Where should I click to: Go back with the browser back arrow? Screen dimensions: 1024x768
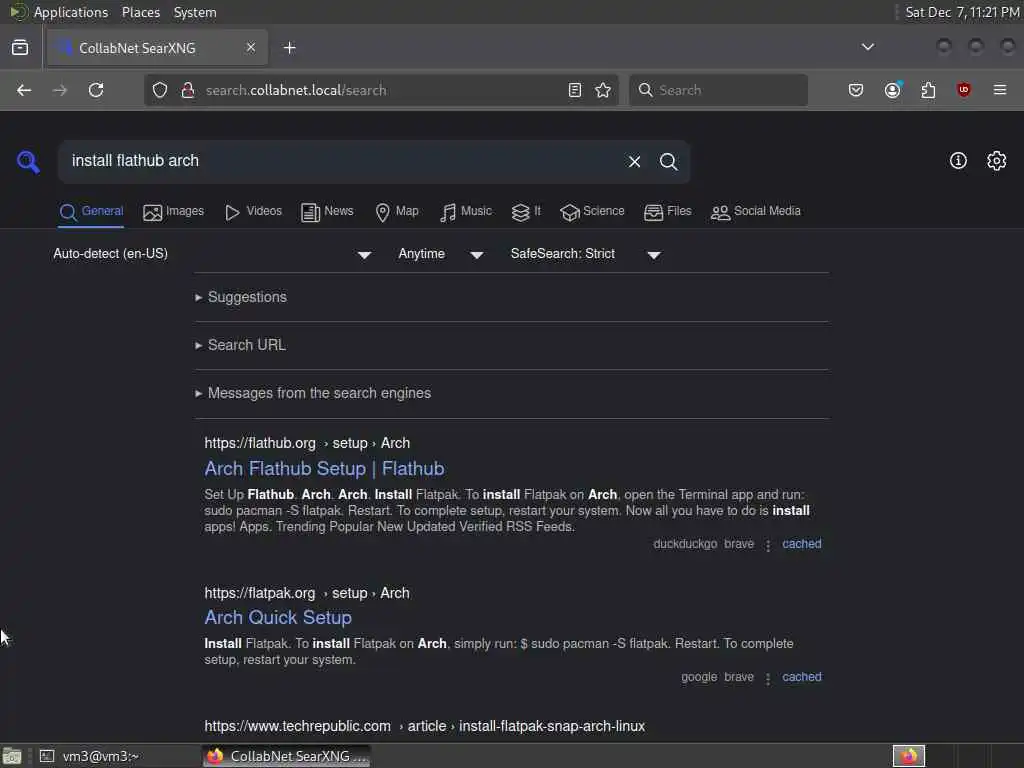pyautogui.click(x=24, y=90)
